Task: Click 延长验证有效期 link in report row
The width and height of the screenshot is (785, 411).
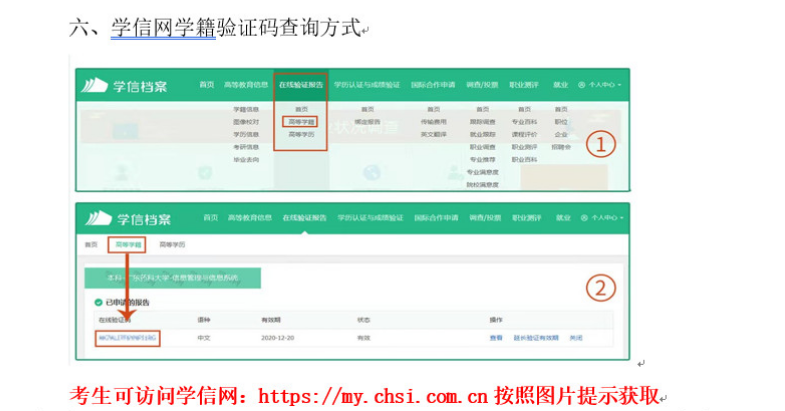Action: pos(536,338)
